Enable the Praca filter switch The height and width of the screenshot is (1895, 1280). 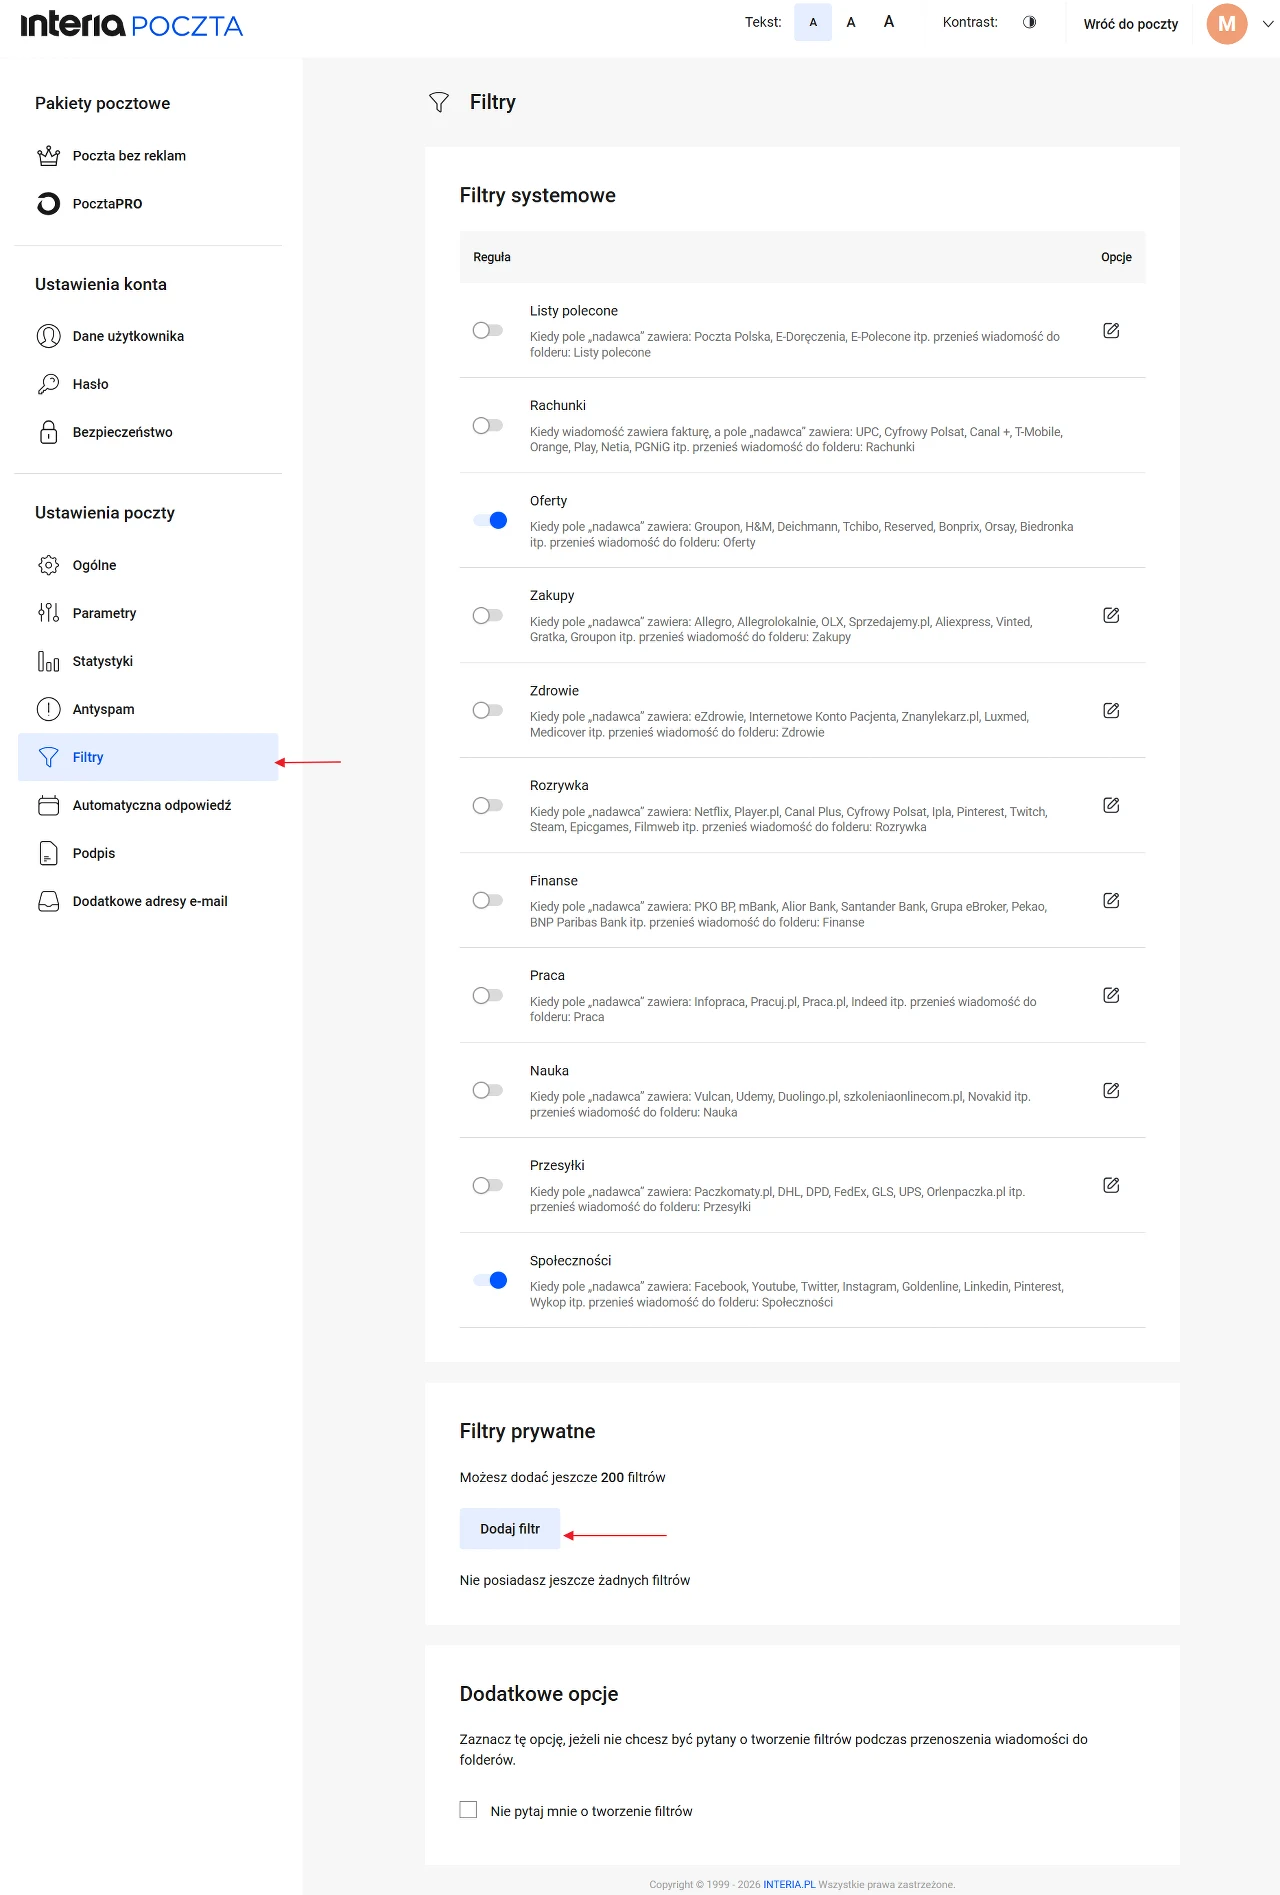tap(488, 995)
